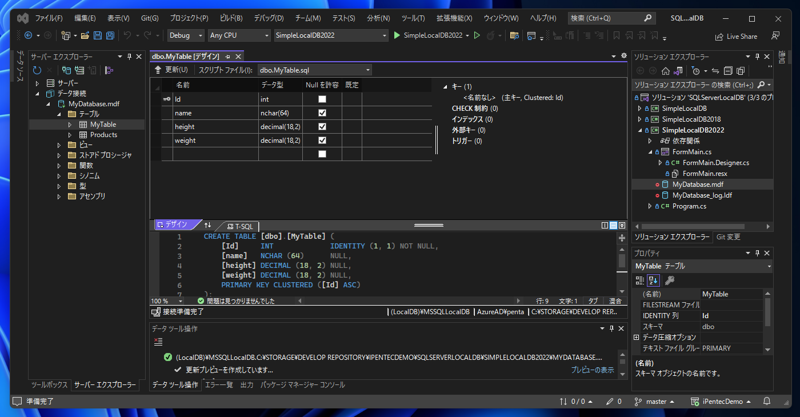Switch Properties to Categorized view icon
Image resolution: width=800 pixels, height=417 pixels.
(x=640, y=280)
